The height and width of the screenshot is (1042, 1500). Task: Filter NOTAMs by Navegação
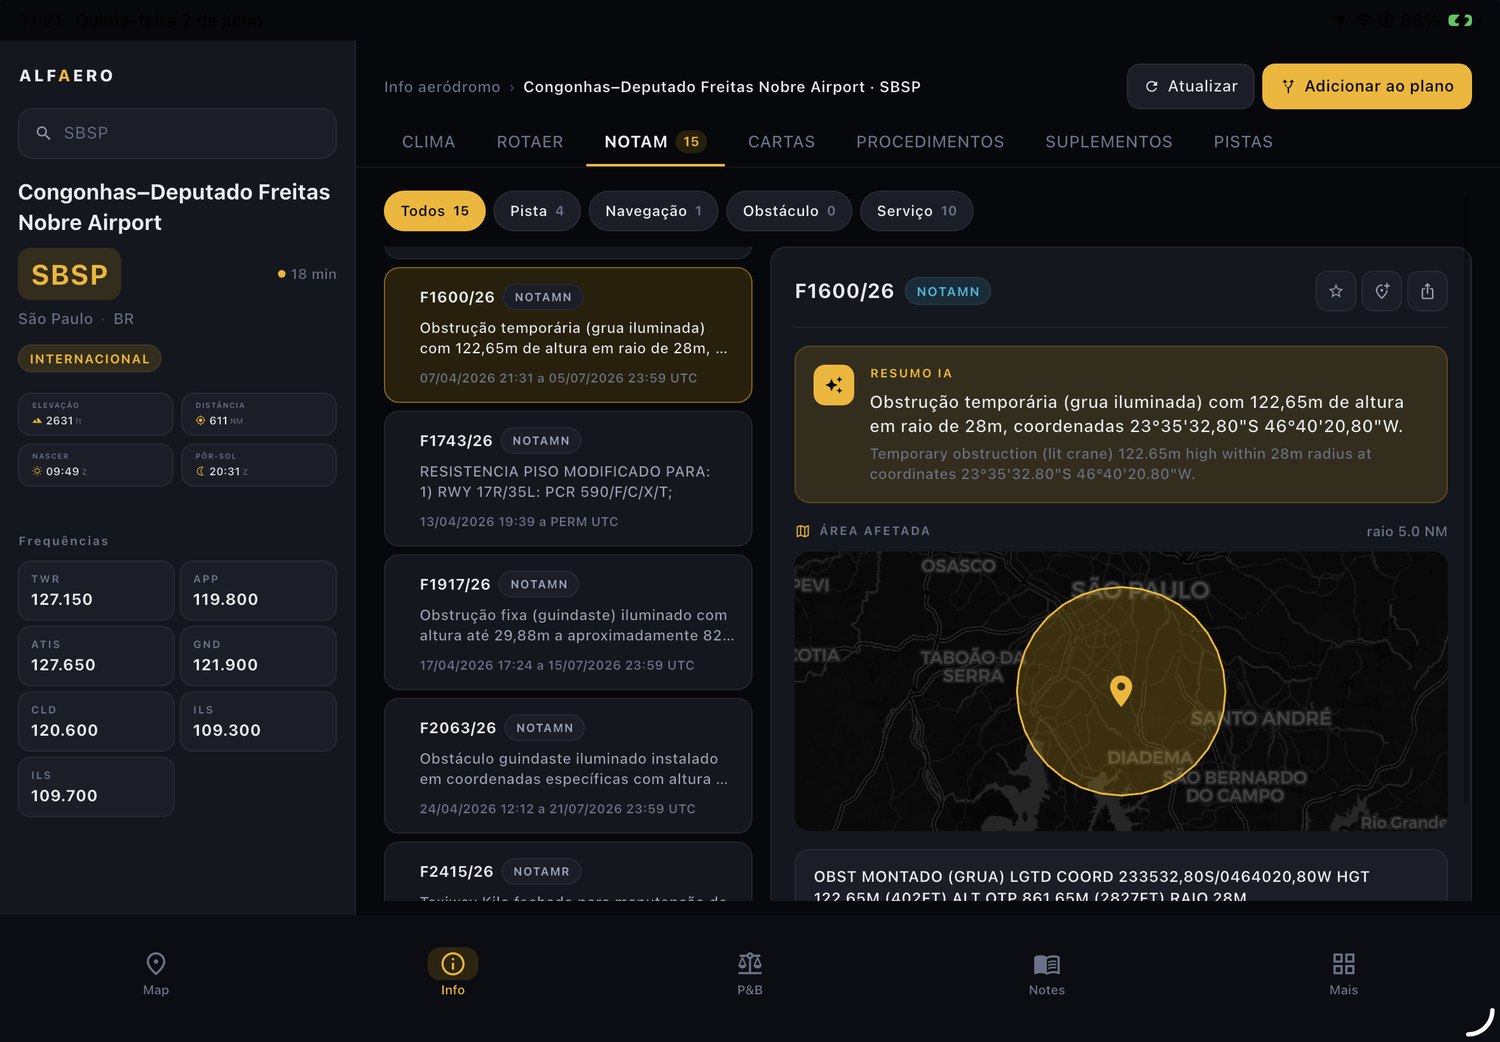[653, 211]
